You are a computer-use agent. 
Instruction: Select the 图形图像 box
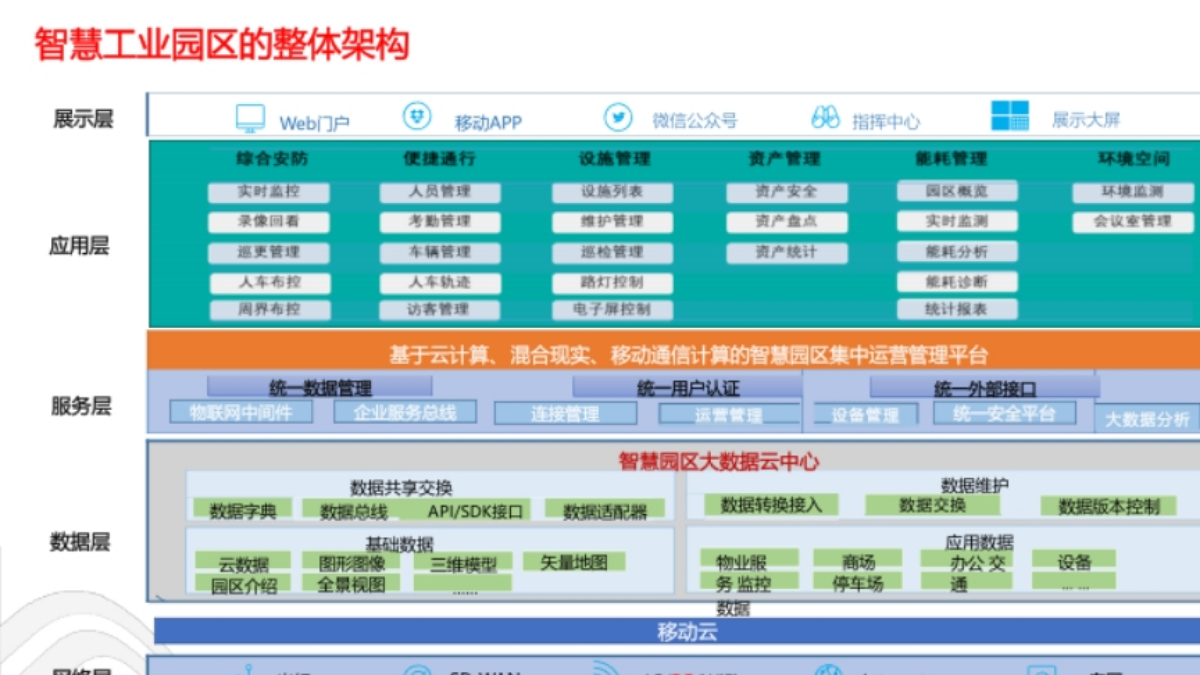[350, 563]
